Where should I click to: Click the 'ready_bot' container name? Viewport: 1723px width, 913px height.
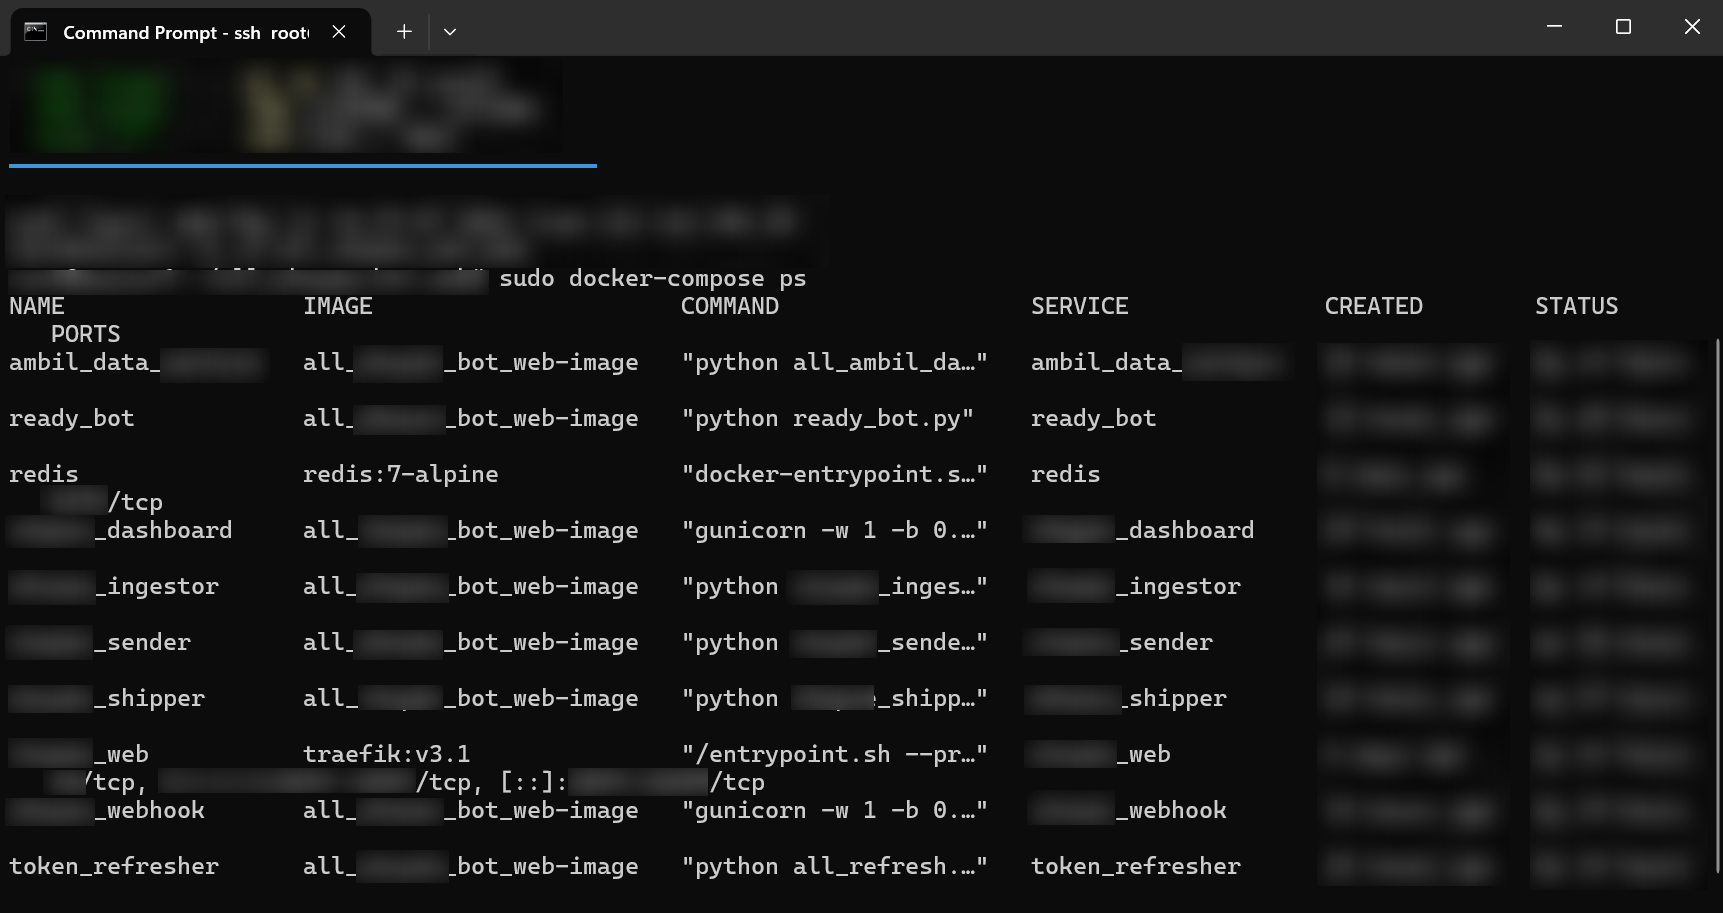tap(72, 418)
